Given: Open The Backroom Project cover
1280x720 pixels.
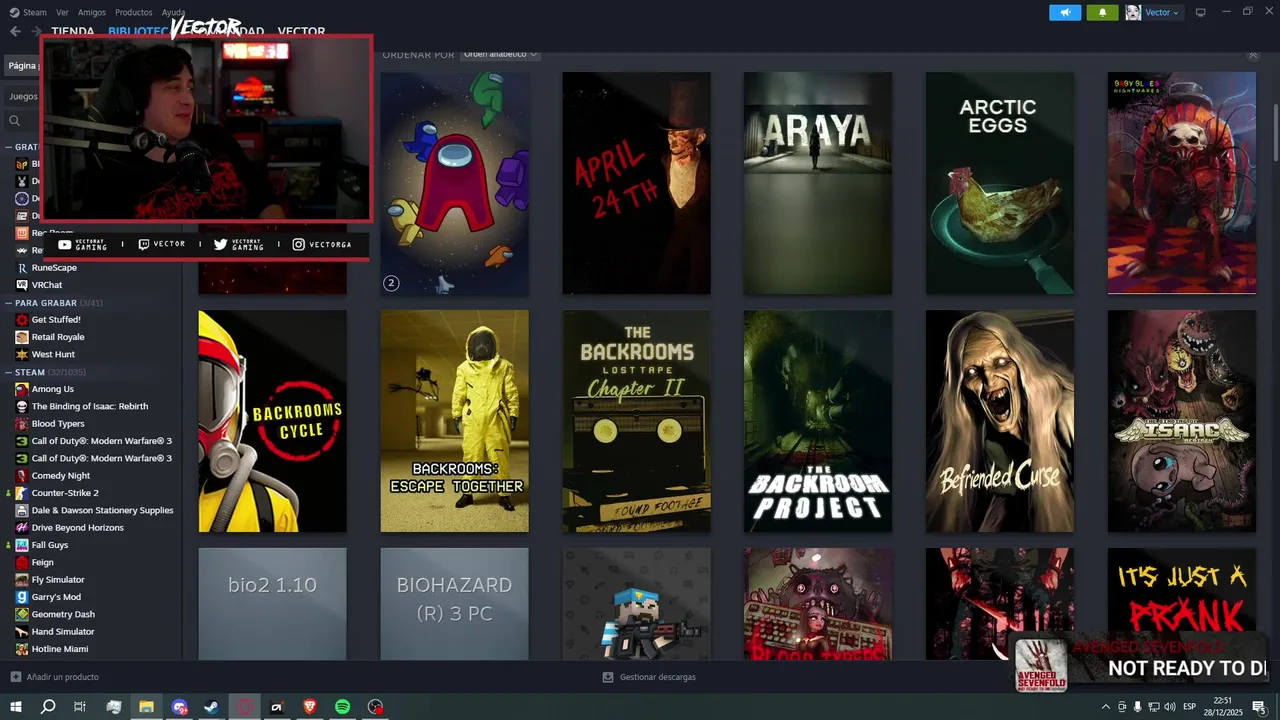Looking at the screenshot, I should click(x=818, y=421).
